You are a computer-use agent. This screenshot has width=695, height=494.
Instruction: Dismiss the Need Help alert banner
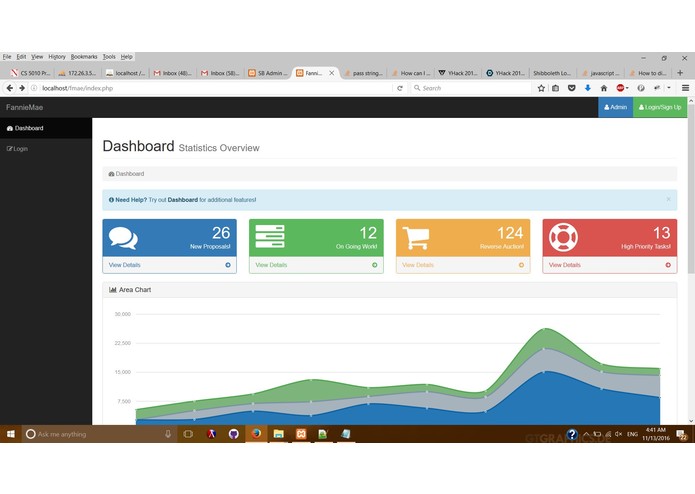click(x=668, y=199)
